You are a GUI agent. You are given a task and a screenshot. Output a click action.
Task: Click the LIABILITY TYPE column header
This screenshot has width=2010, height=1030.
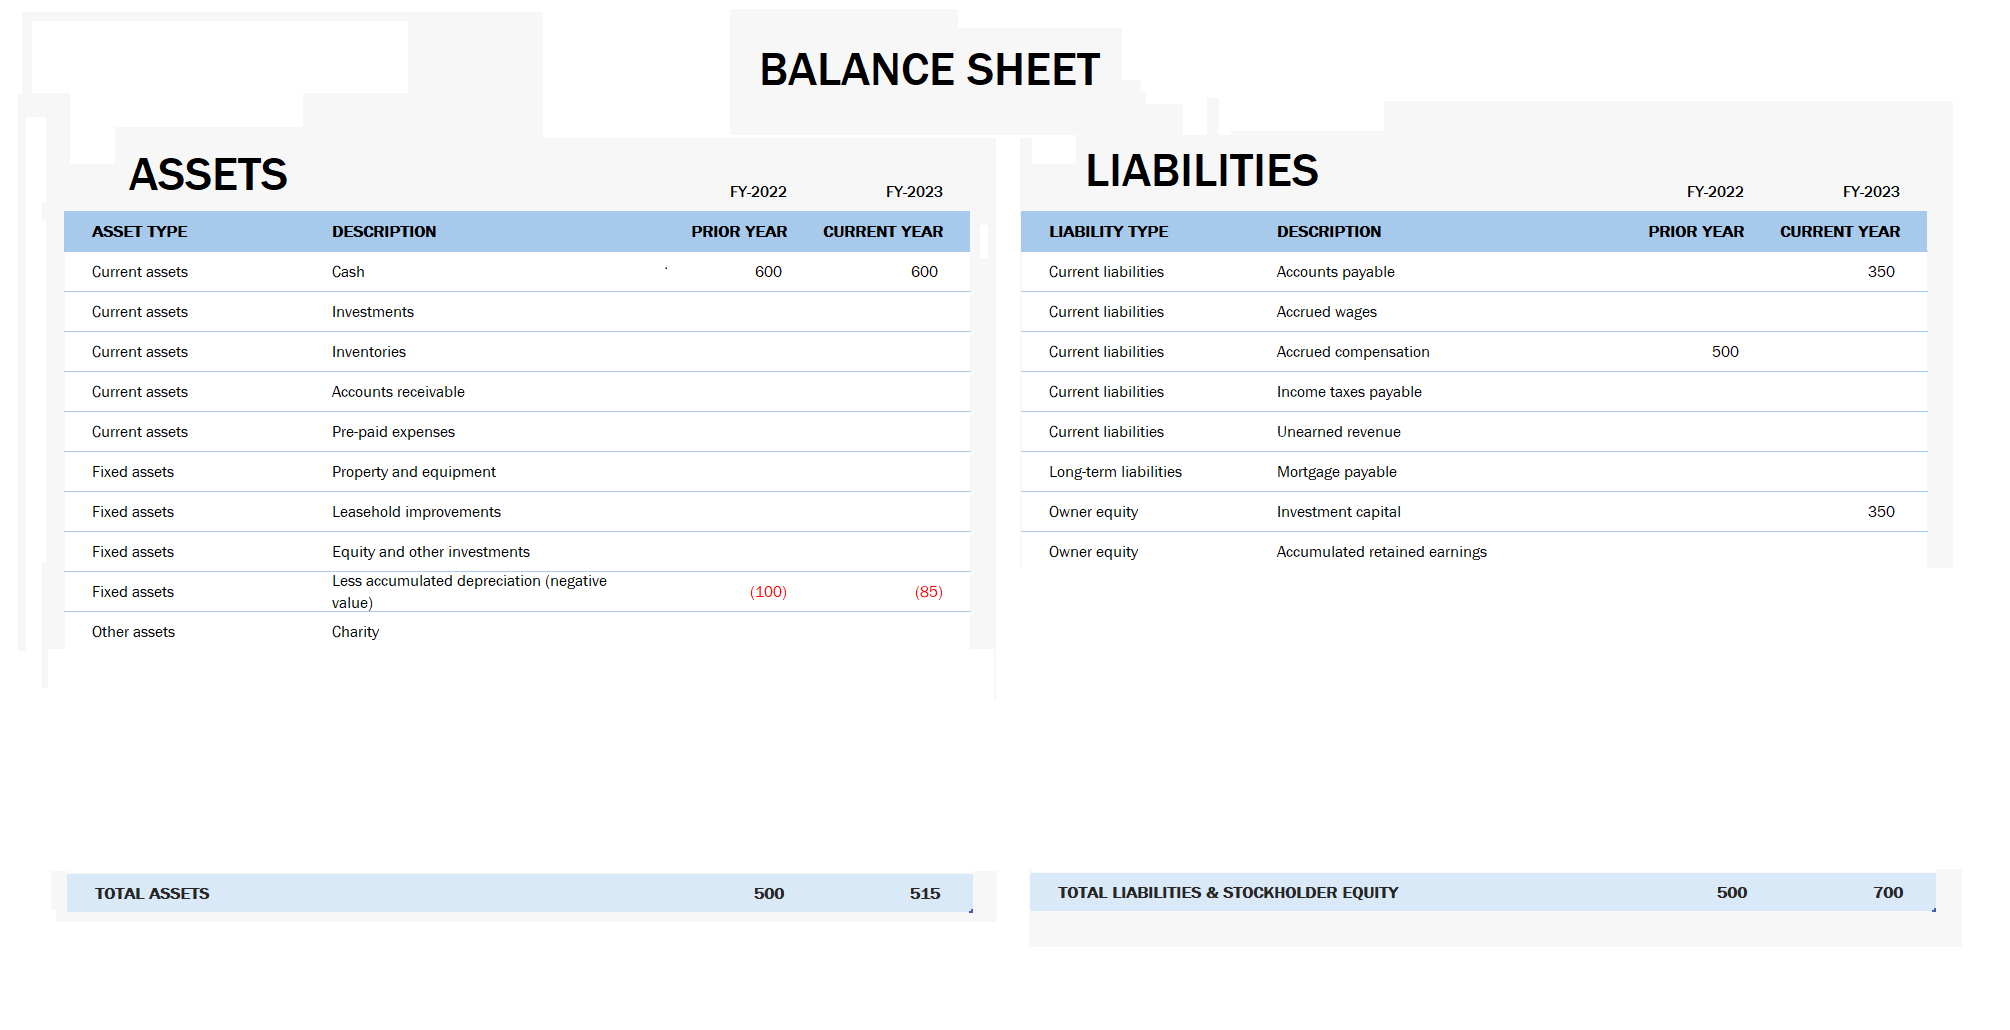(1108, 232)
